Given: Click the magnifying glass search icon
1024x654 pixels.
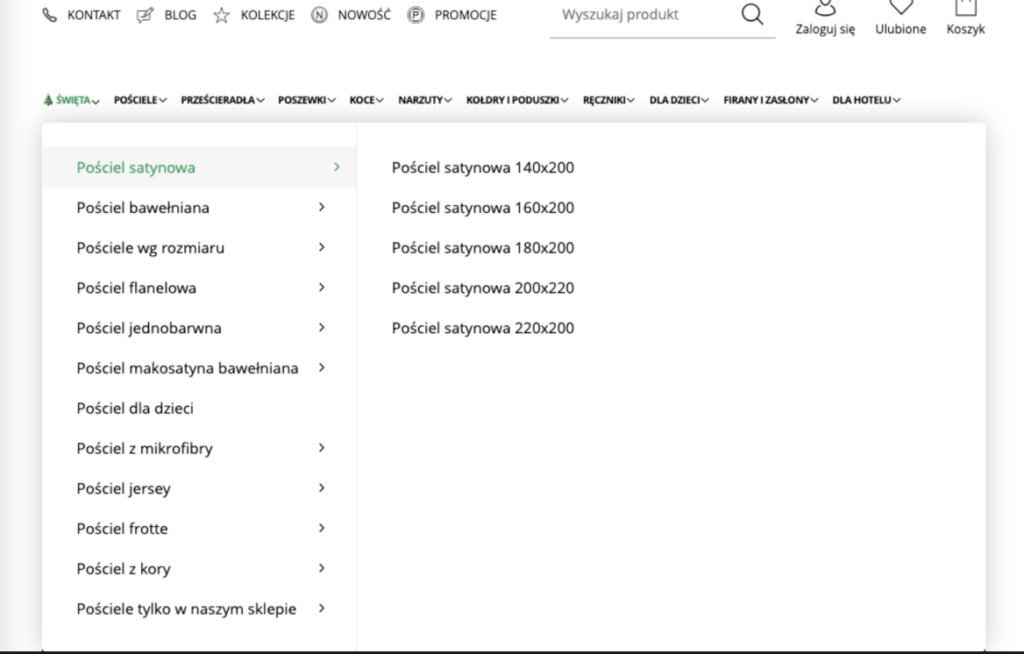Looking at the screenshot, I should [x=752, y=14].
